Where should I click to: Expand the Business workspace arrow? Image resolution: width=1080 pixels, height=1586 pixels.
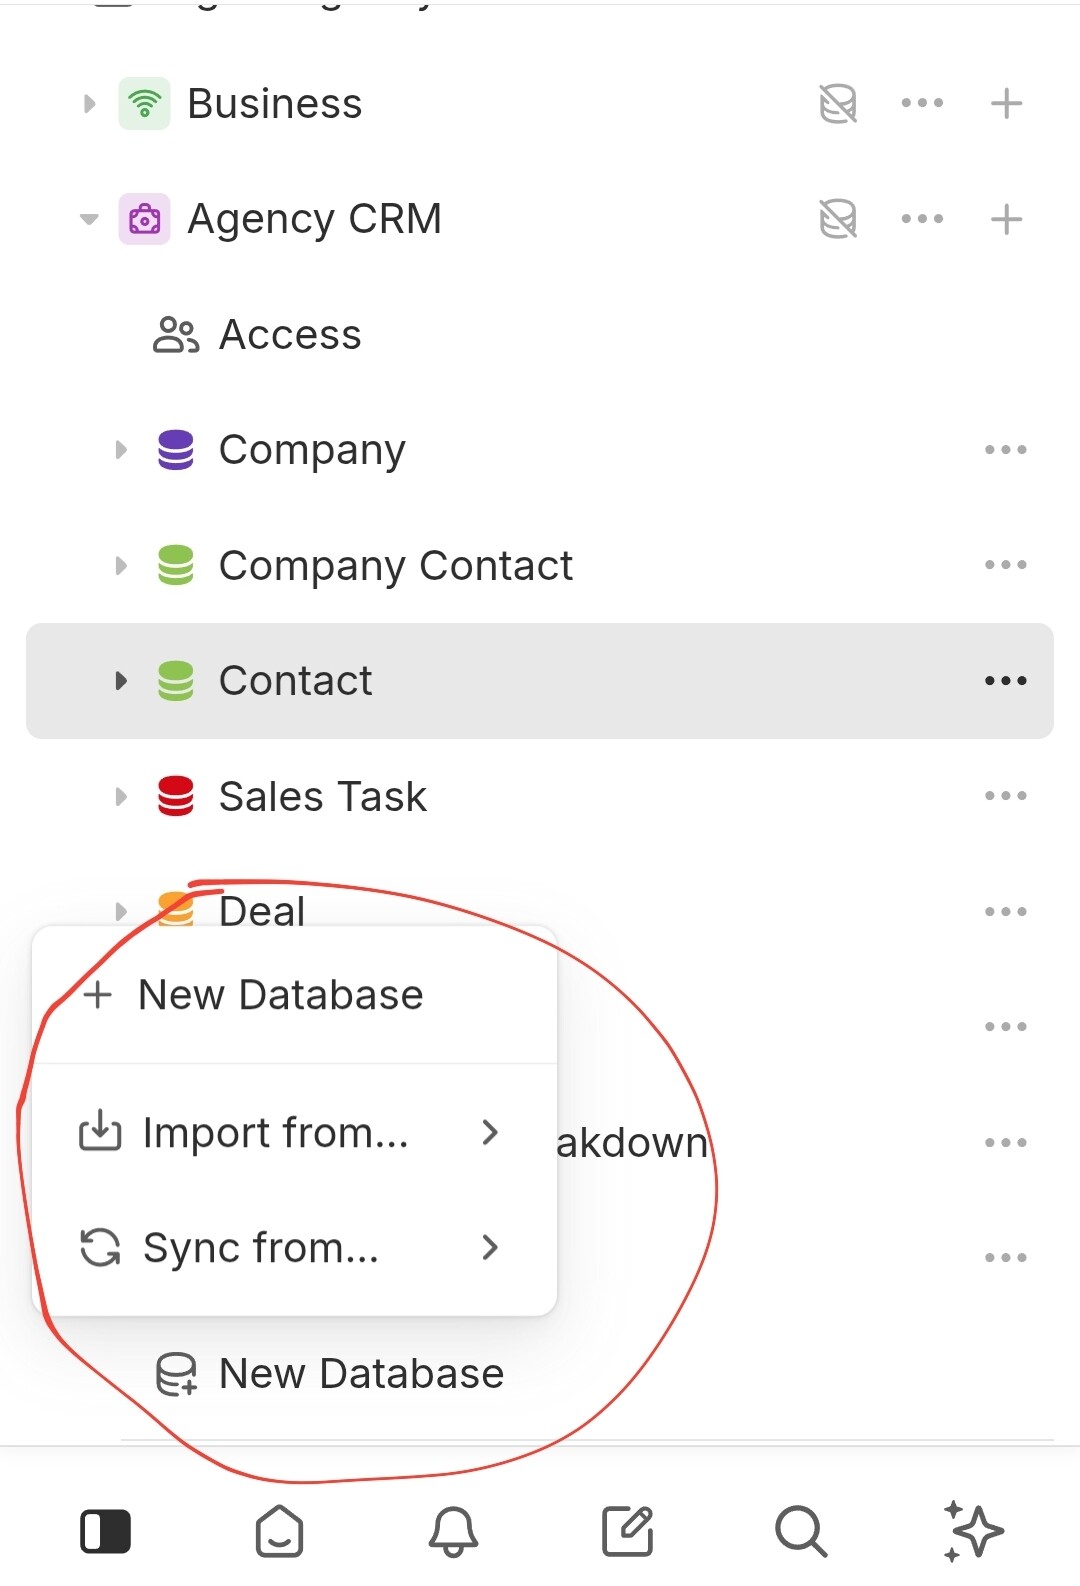[89, 104]
